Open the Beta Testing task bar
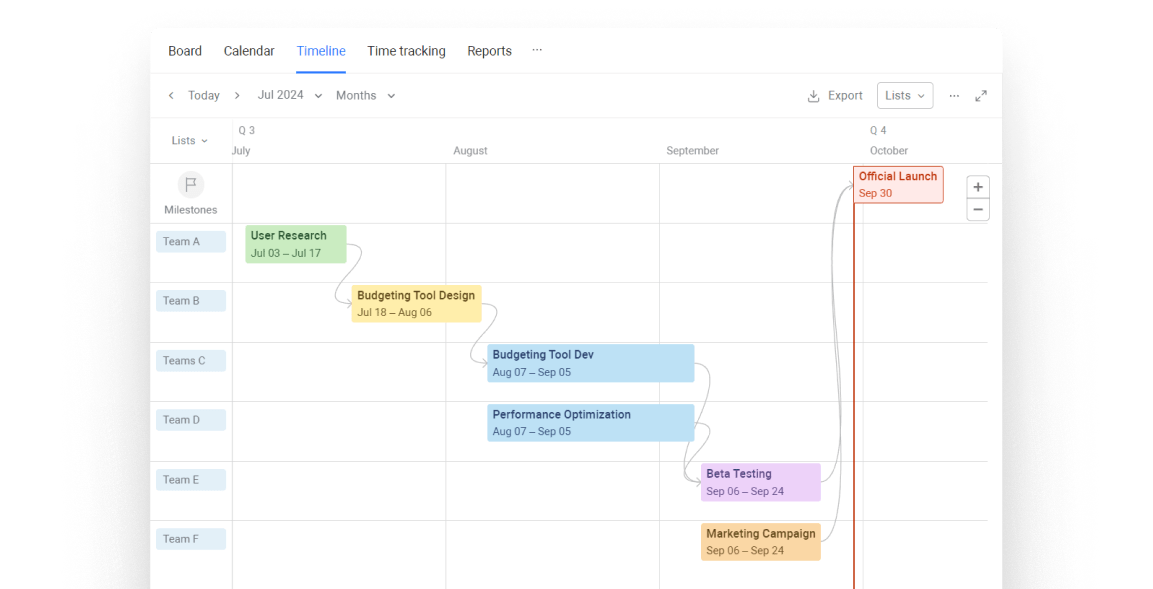Viewport: 1153px width, 589px height. pyautogui.click(x=760, y=482)
